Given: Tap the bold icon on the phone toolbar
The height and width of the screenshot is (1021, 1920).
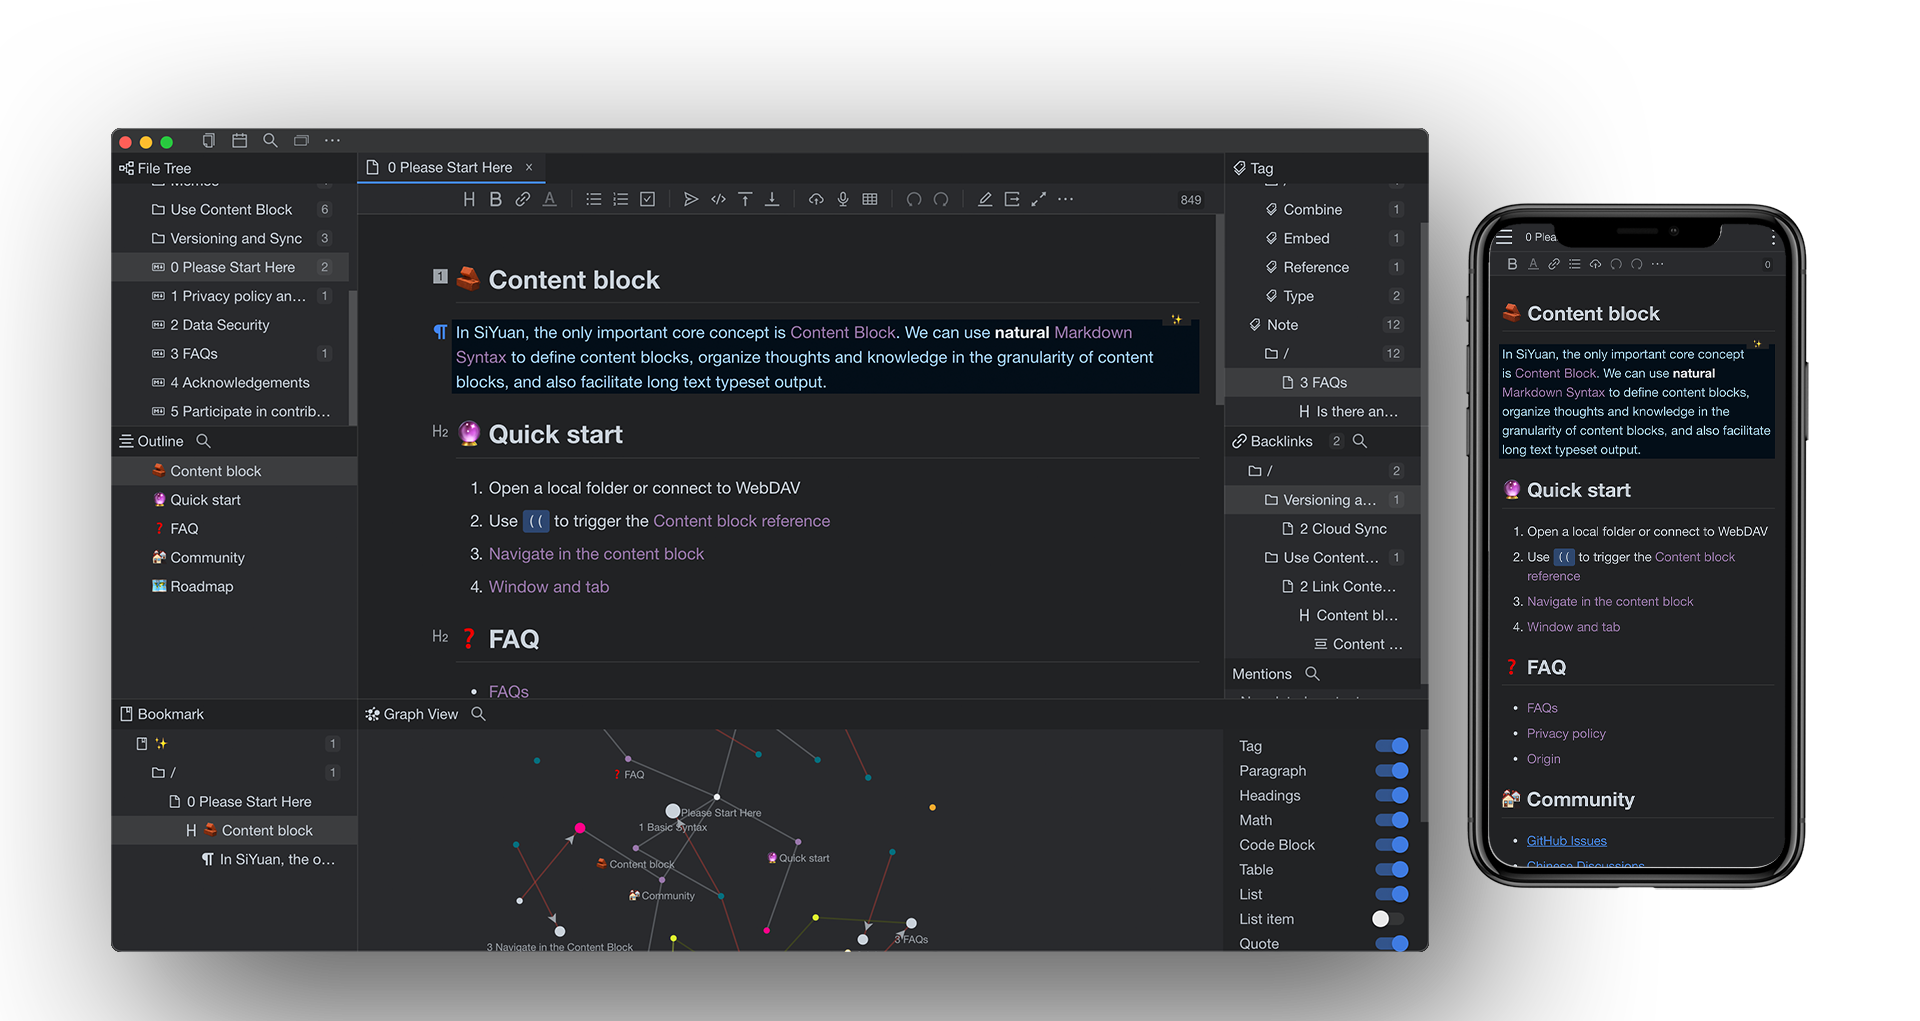Looking at the screenshot, I should pyautogui.click(x=1512, y=264).
